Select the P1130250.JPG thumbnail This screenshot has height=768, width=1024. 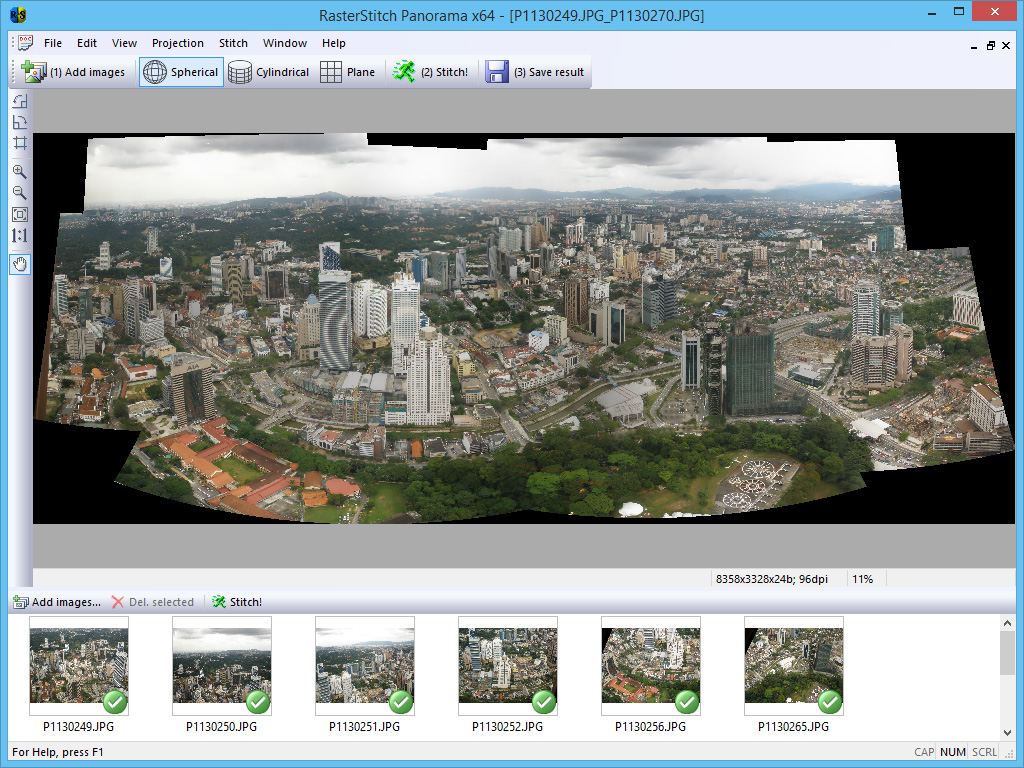221,665
